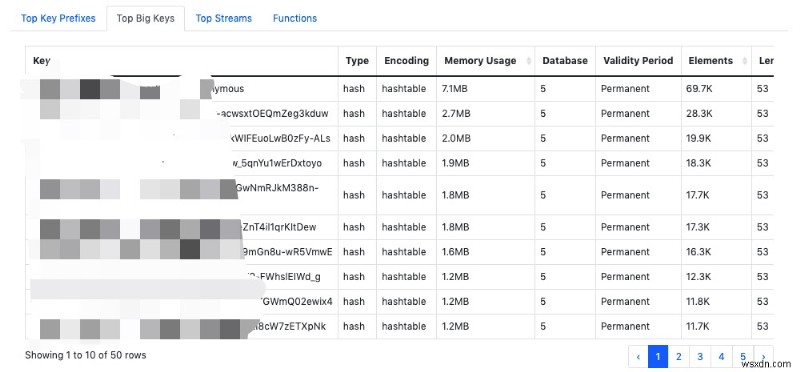Viewport: 800px width, 372px height.
Task: Select the Top Big Keys tab
Action: point(145,18)
